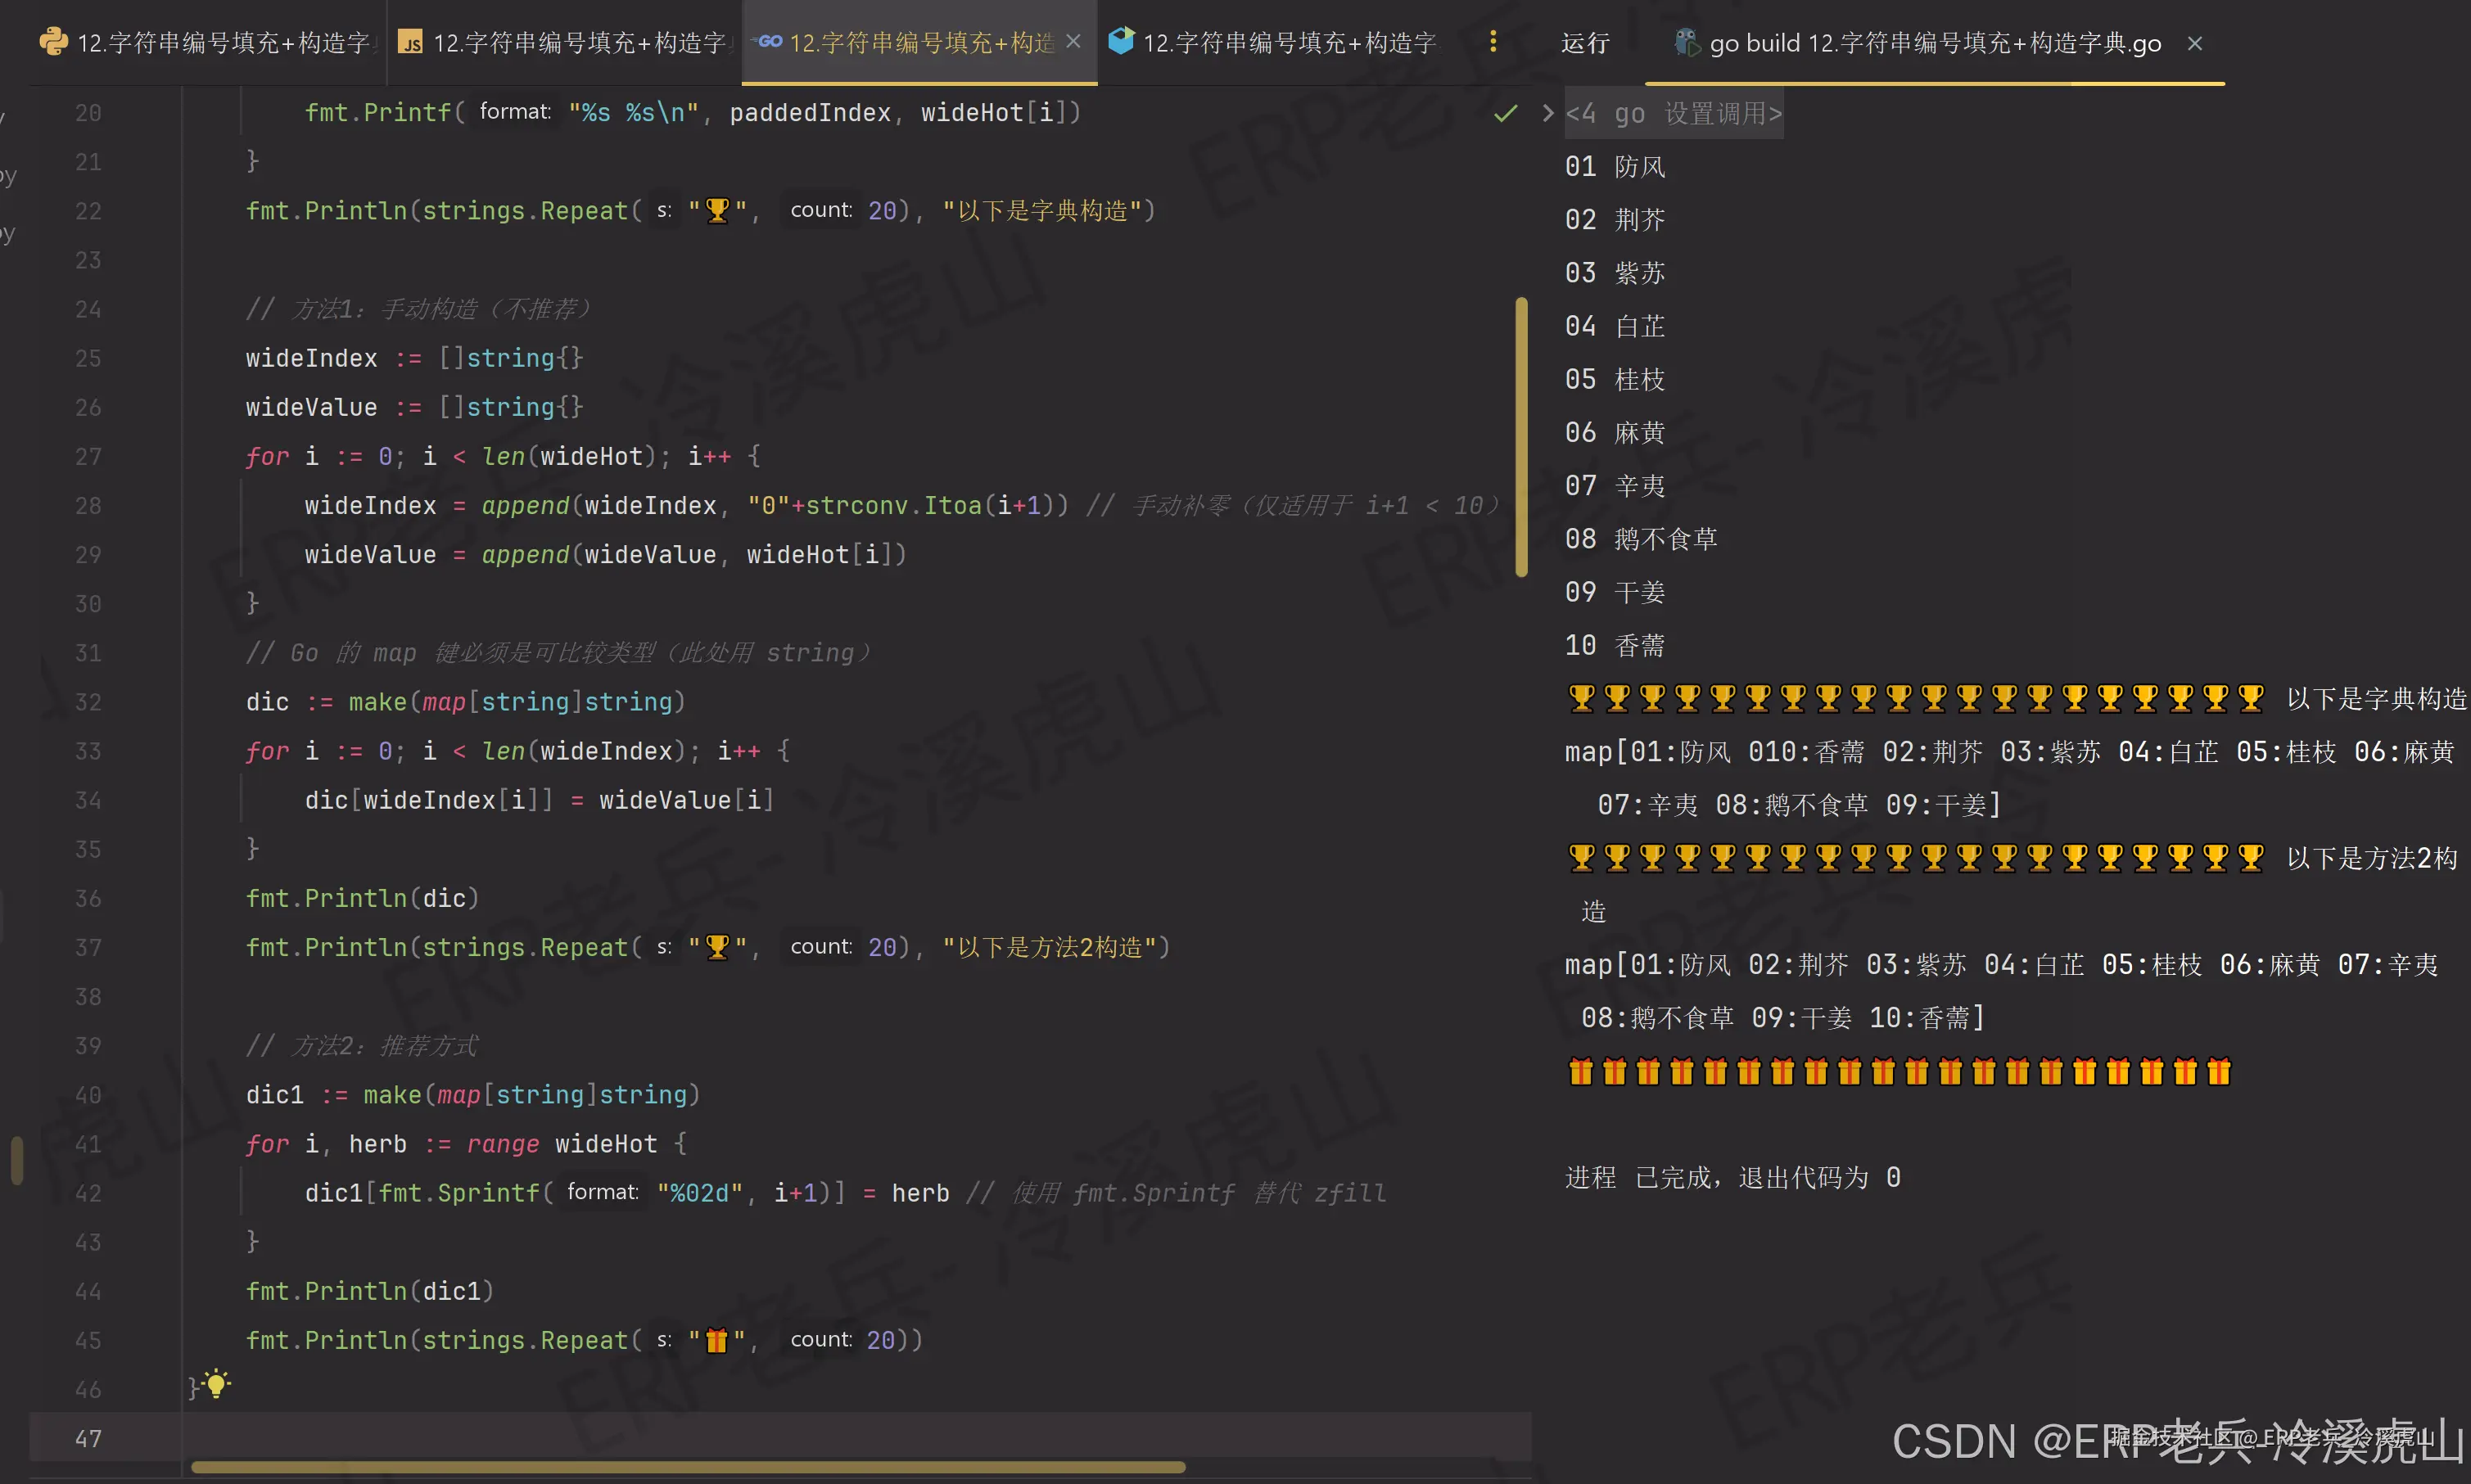Click line number 32 in gutter
Viewport: 2471px width, 1484px height.
click(88, 702)
